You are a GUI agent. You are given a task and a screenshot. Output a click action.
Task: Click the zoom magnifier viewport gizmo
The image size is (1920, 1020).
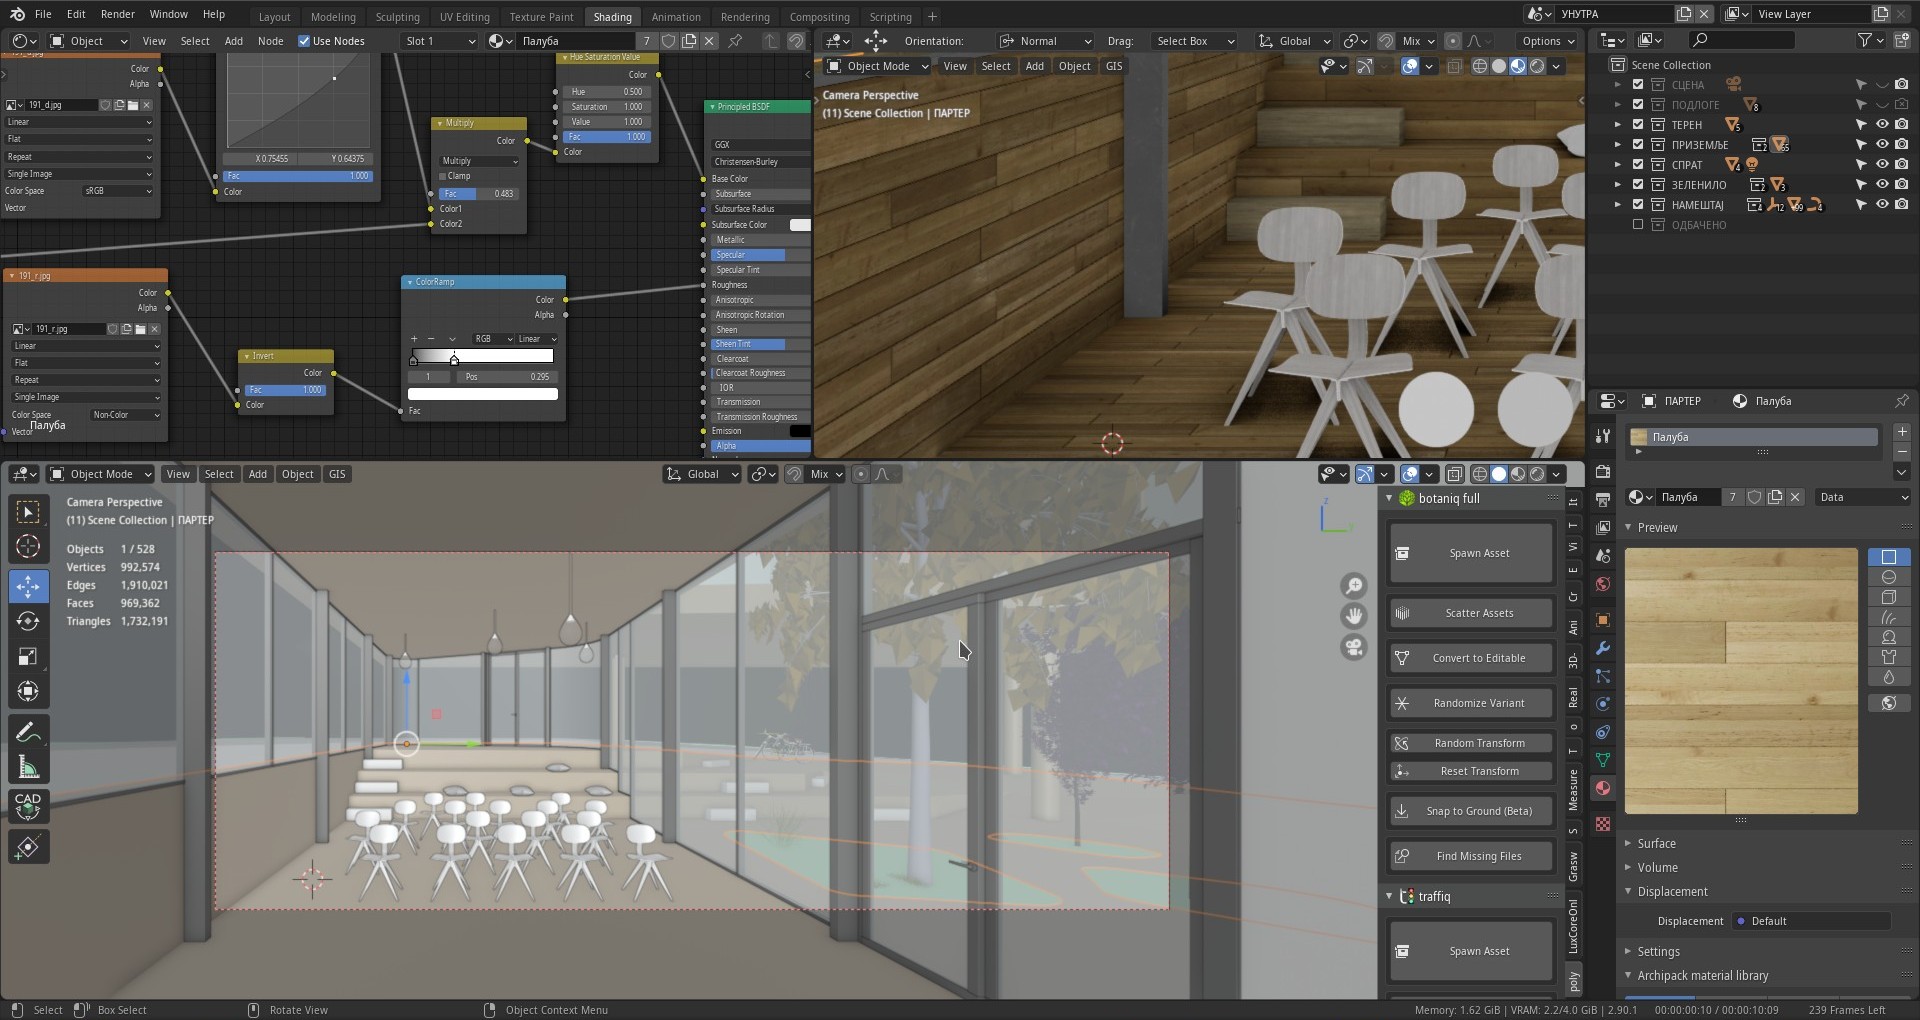[x=1353, y=586]
